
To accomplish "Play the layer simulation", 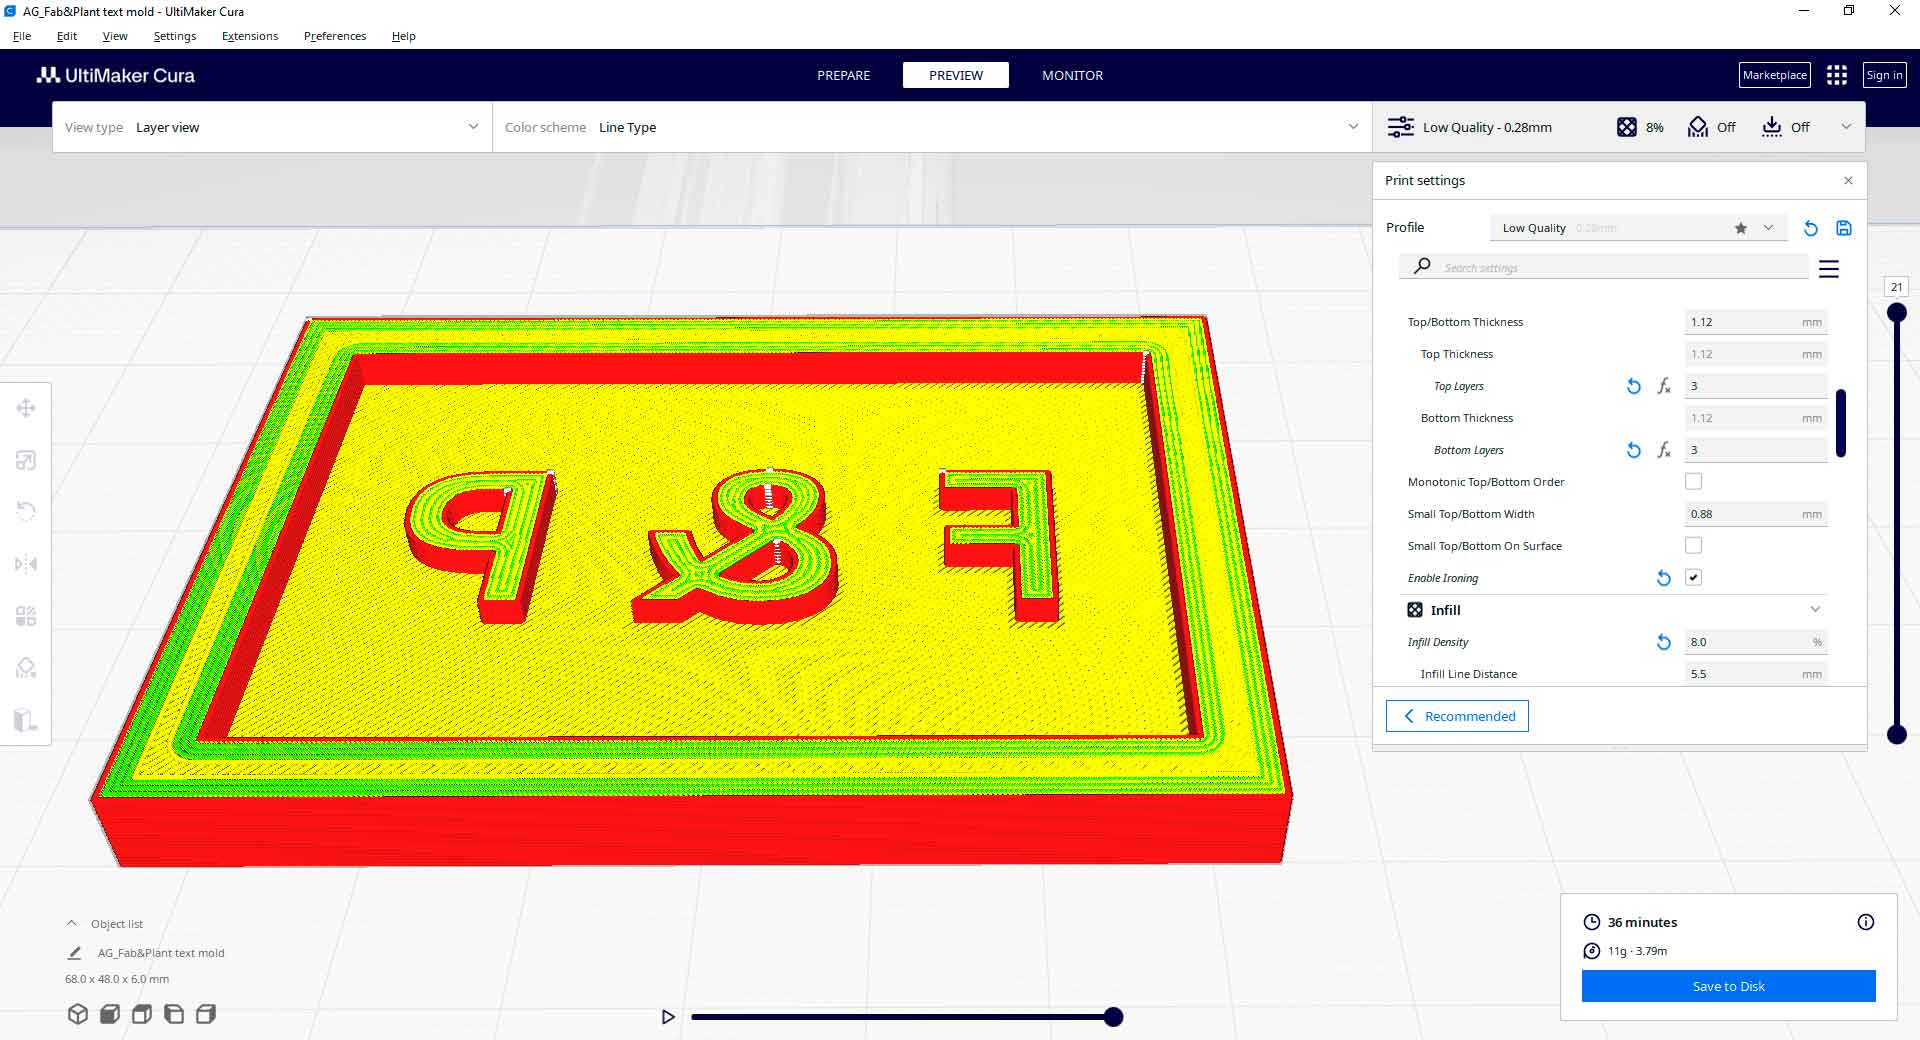I will [x=668, y=1017].
